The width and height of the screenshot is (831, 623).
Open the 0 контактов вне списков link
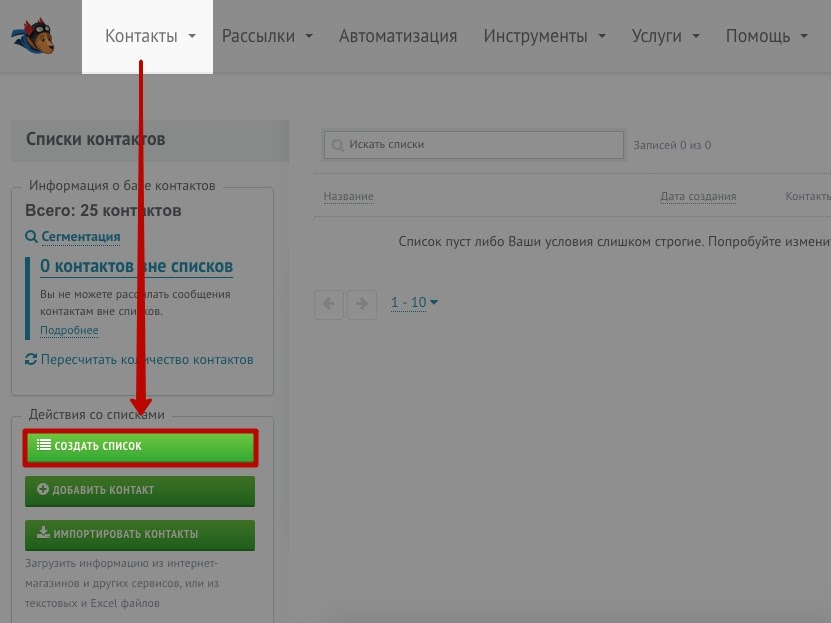click(137, 266)
